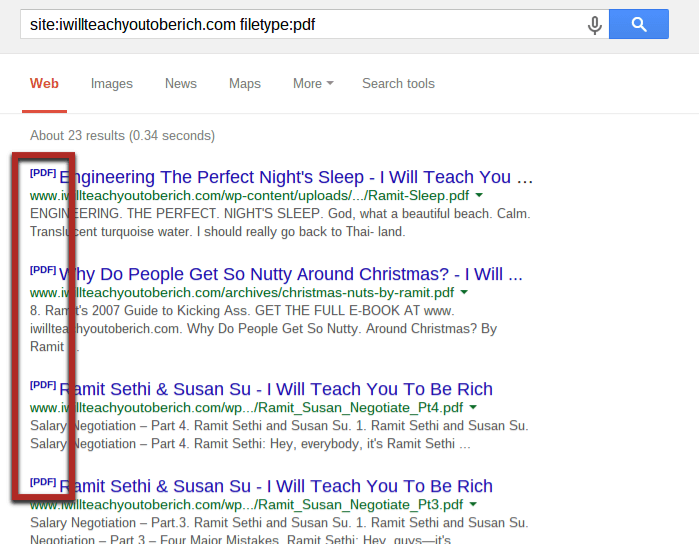Click the Ramit-Sleep.pdf green URL text
This screenshot has width=699, height=544.
click(x=249, y=196)
